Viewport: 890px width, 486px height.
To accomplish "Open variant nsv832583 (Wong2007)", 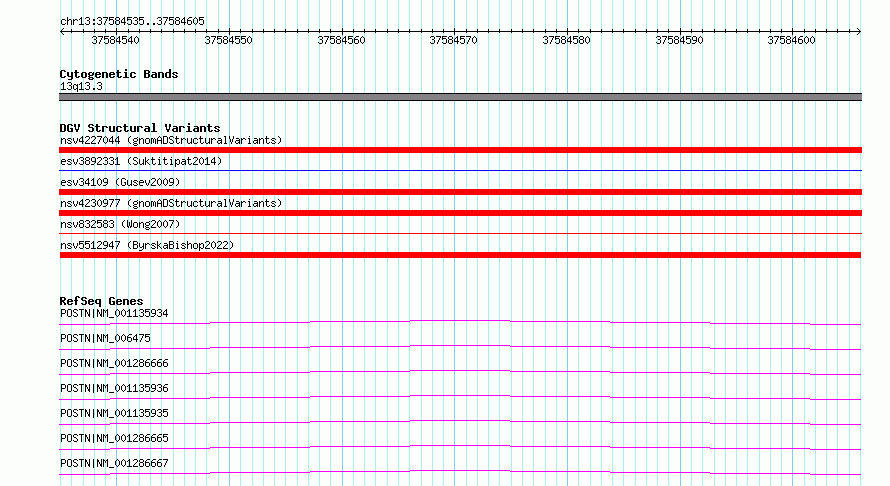I will pyautogui.click(x=120, y=224).
